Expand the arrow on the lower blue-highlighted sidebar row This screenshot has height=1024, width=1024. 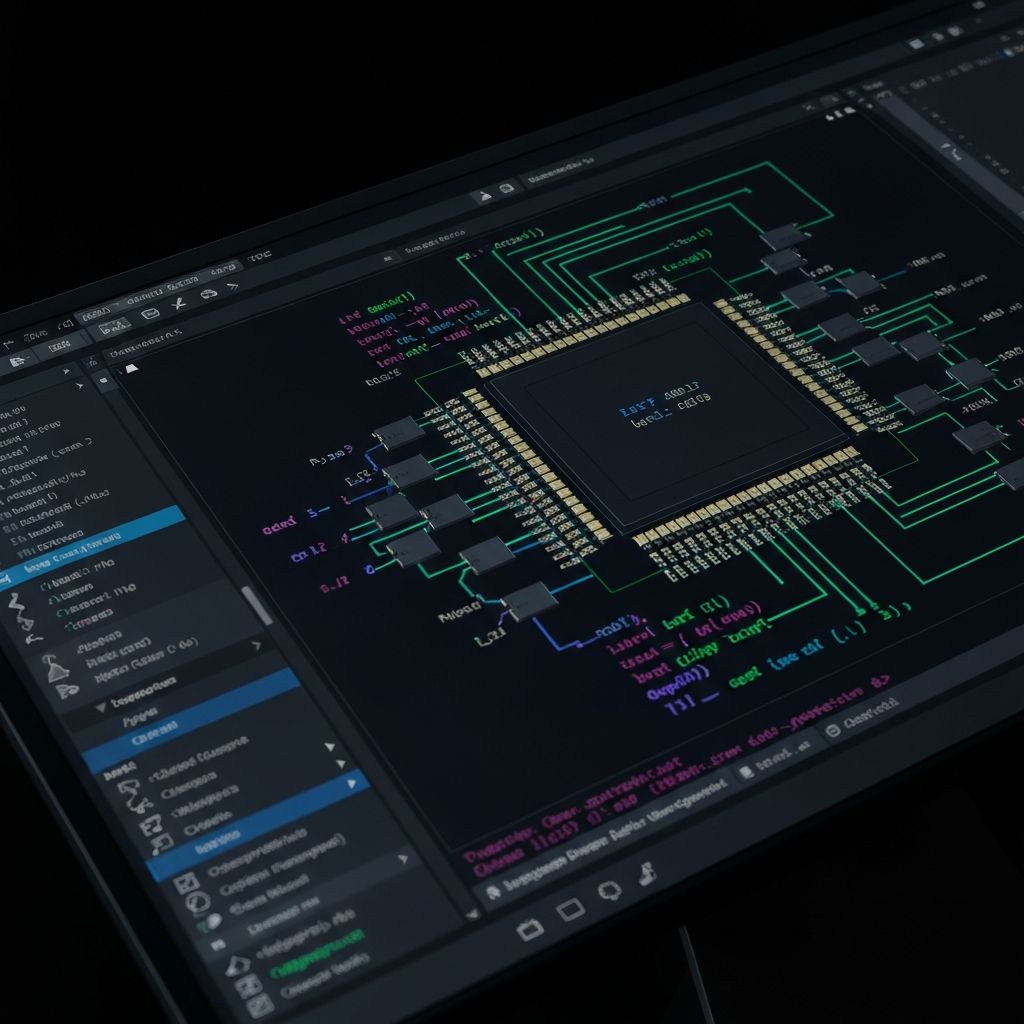coord(351,785)
